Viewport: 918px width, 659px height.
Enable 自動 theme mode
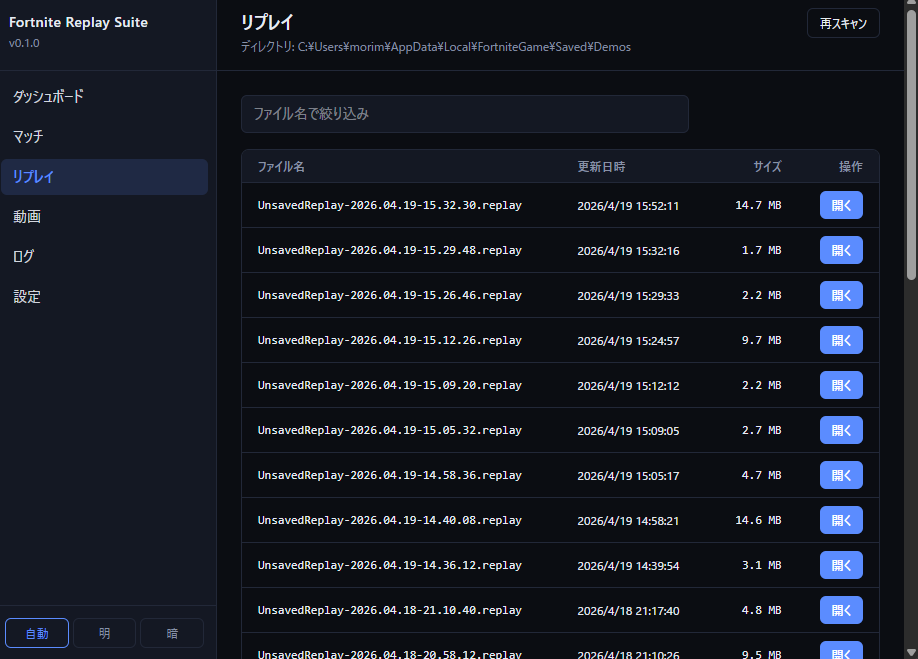click(x=37, y=633)
